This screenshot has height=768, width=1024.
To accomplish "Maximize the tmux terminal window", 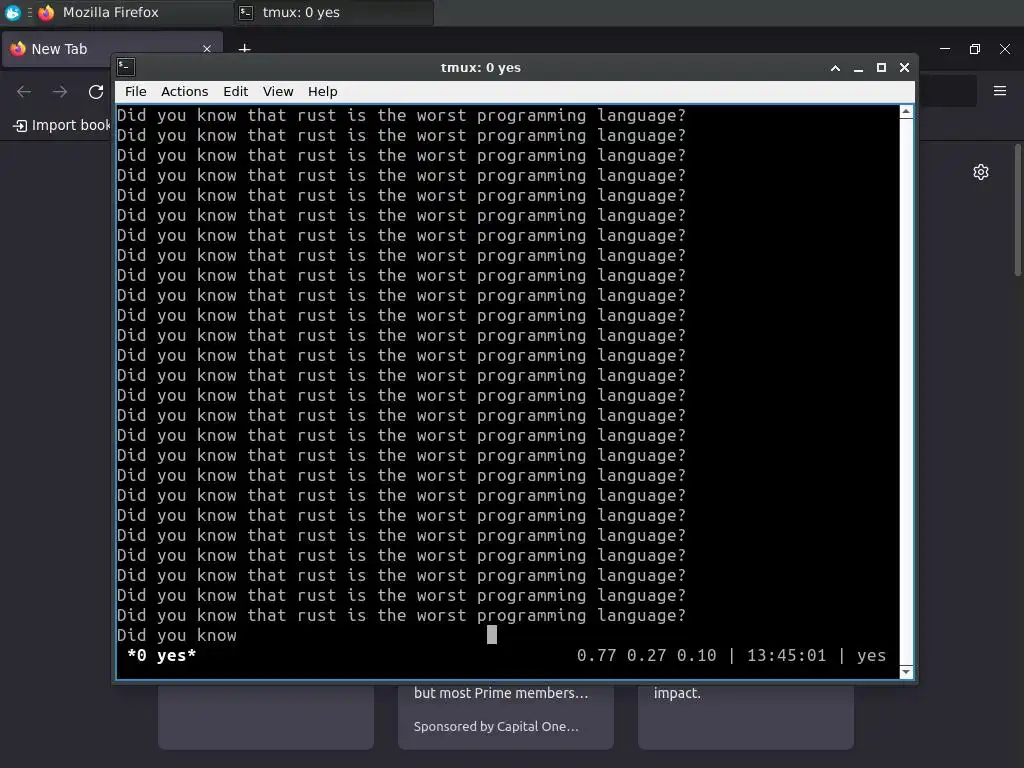I will [881, 68].
